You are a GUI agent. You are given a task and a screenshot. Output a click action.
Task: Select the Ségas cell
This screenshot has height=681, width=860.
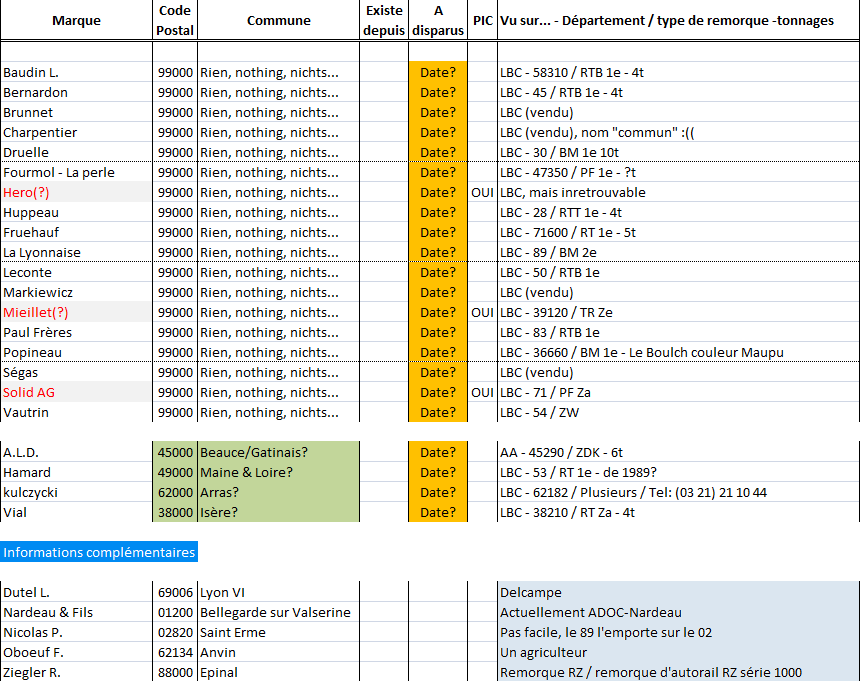[x=76, y=372]
